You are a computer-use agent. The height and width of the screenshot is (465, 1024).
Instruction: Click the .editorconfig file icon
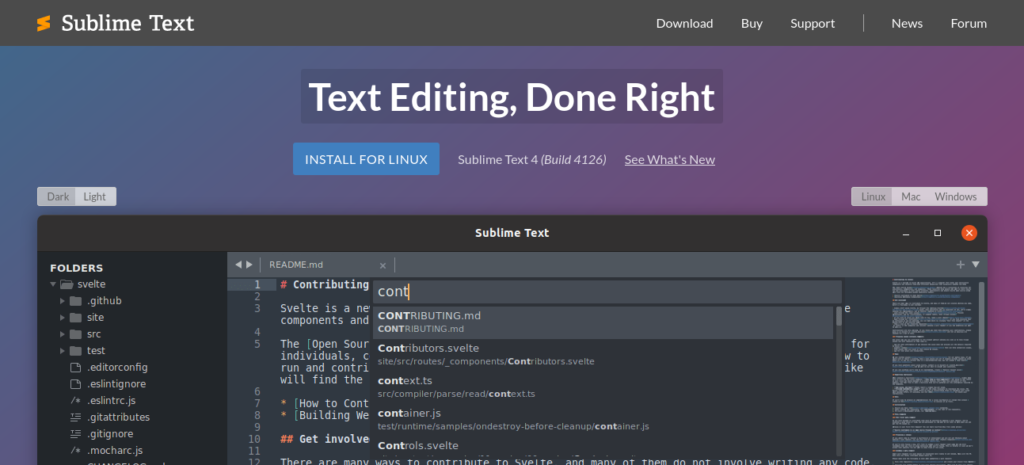(x=75, y=368)
